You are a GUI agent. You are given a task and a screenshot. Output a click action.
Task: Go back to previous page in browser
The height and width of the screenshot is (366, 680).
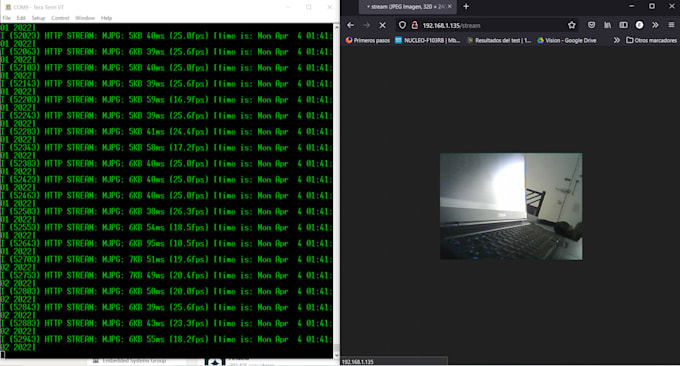(x=350, y=25)
